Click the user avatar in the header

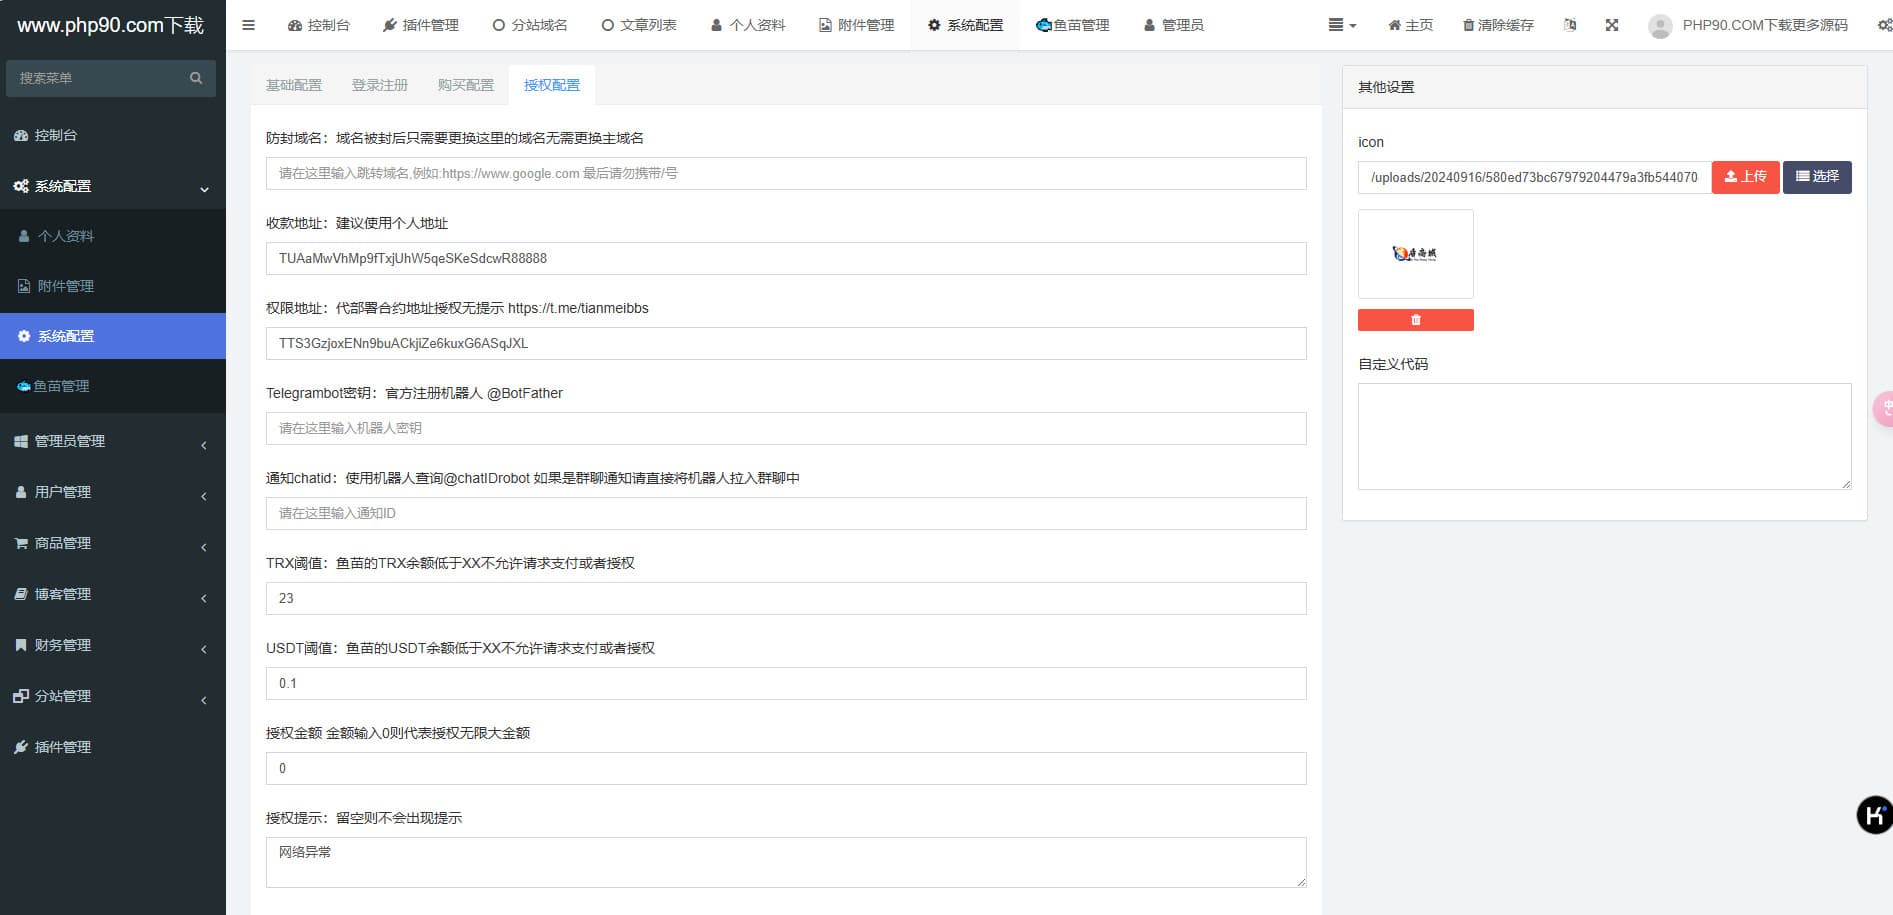(1660, 26)
